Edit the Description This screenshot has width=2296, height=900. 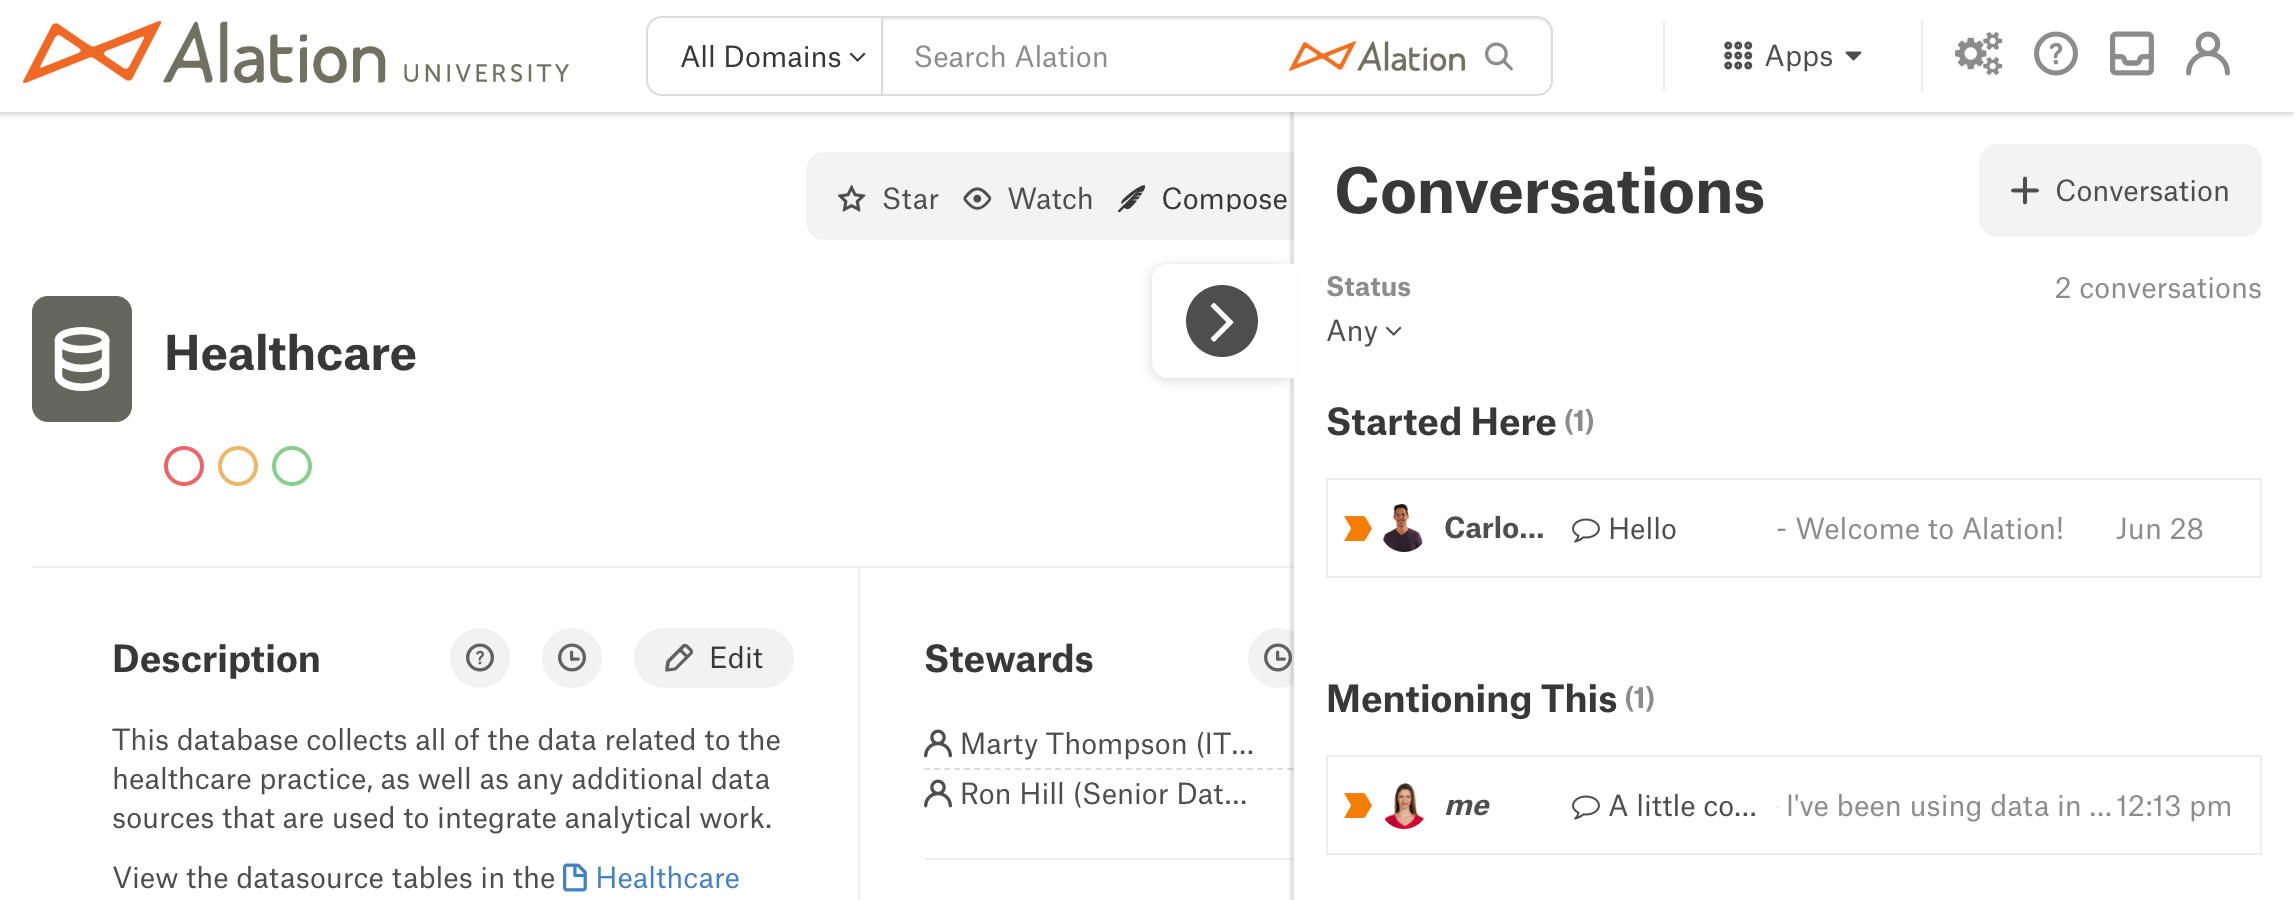(x=714, y=658)
